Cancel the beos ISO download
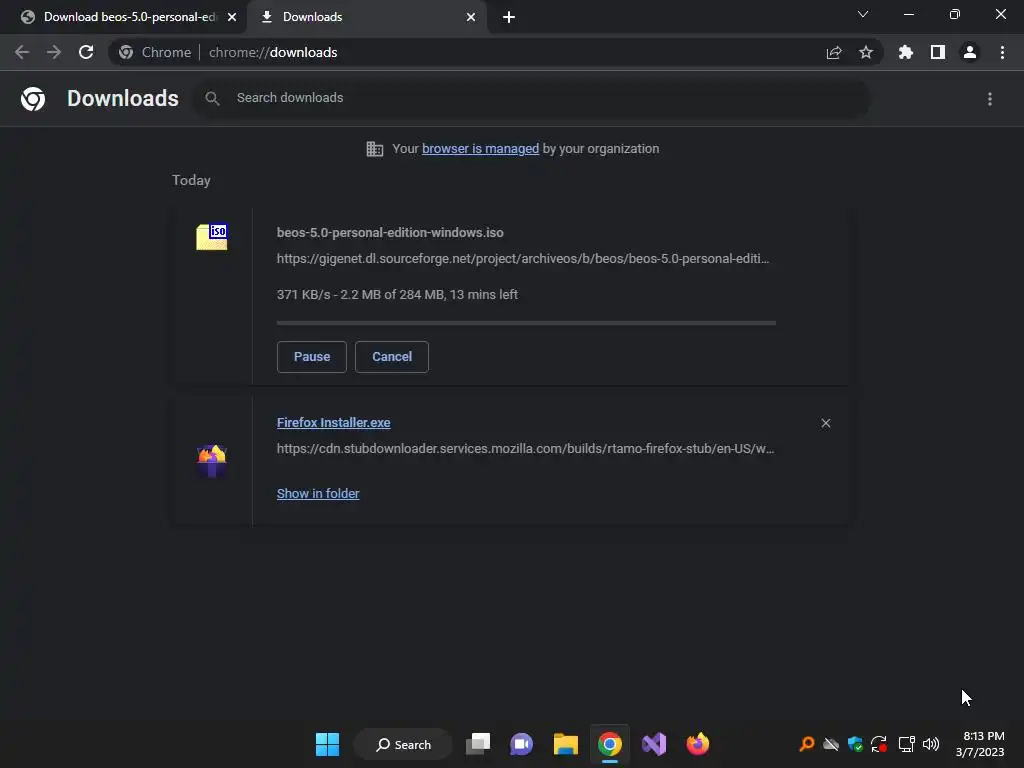Image resolution: width=1024 pixels, height=768 pixels. (392, 357)
